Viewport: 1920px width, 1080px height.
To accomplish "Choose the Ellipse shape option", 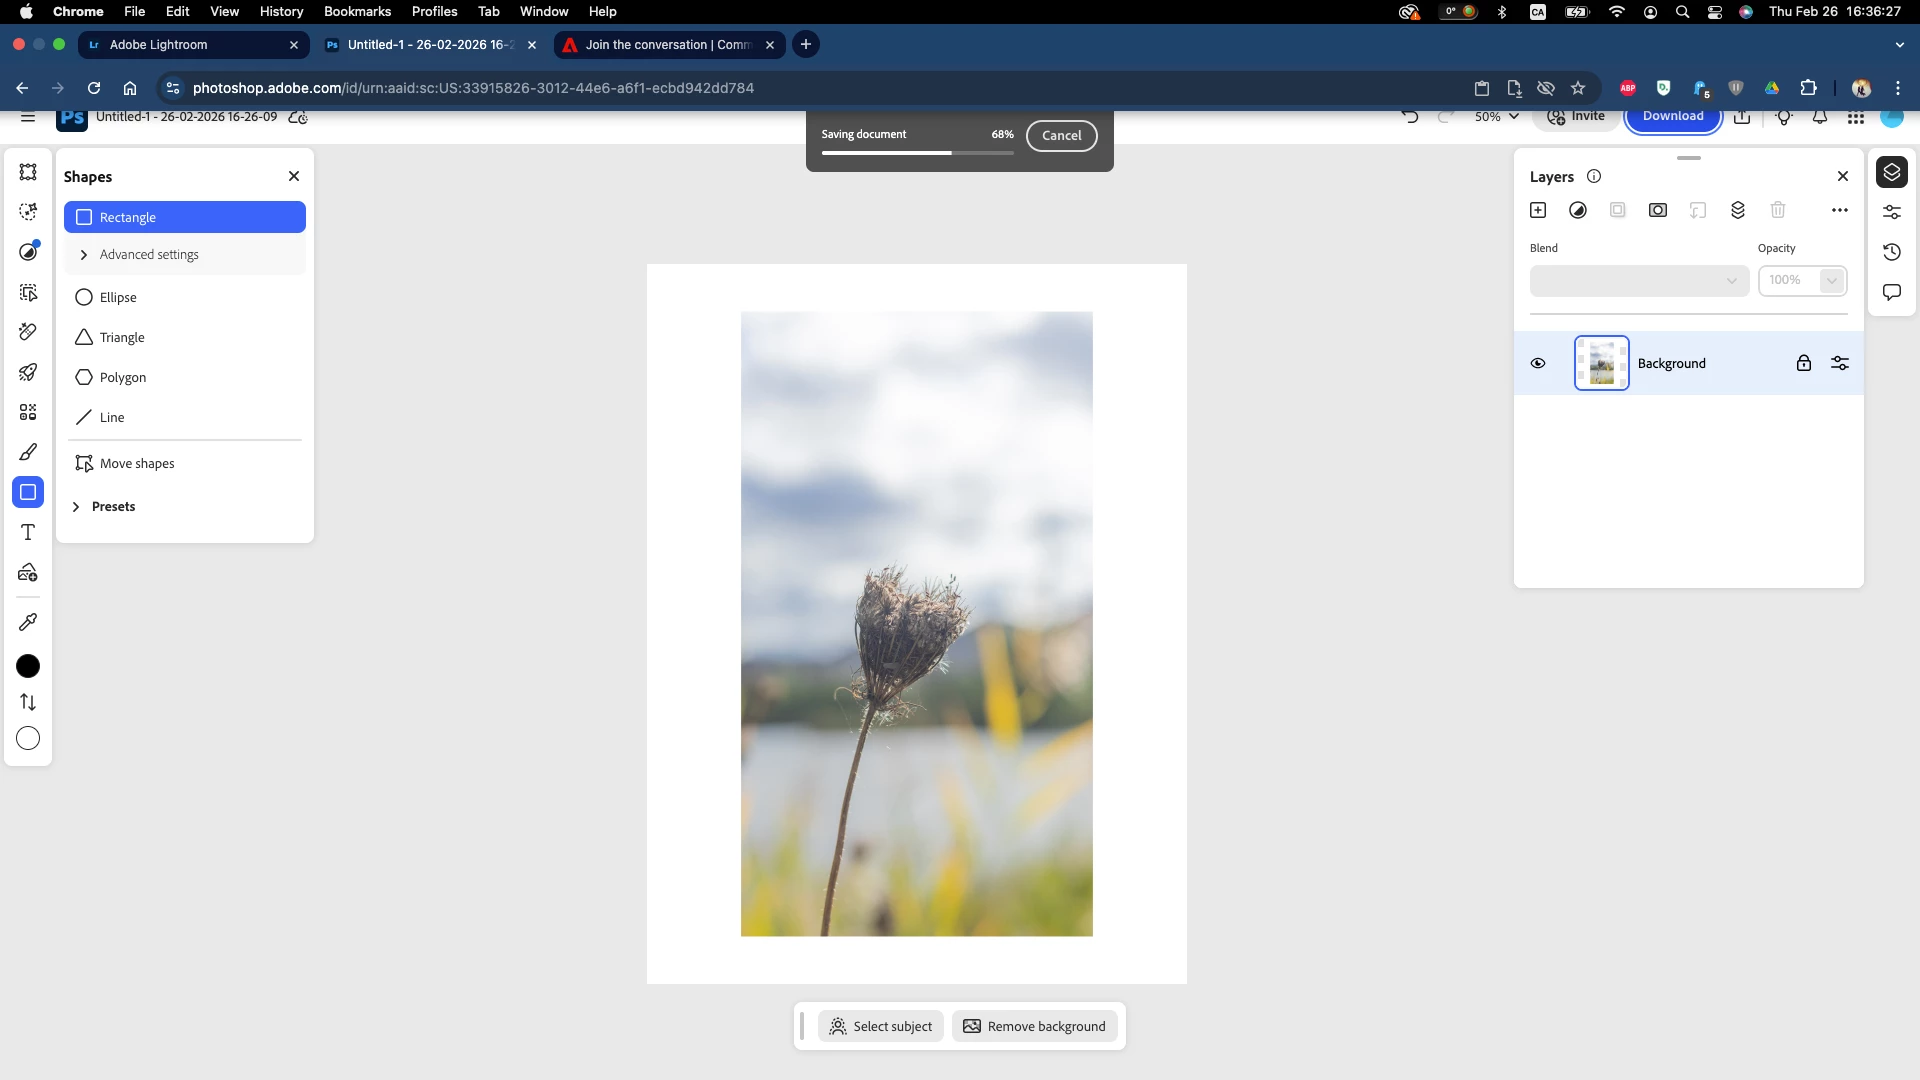I will (x=118, y=297).
